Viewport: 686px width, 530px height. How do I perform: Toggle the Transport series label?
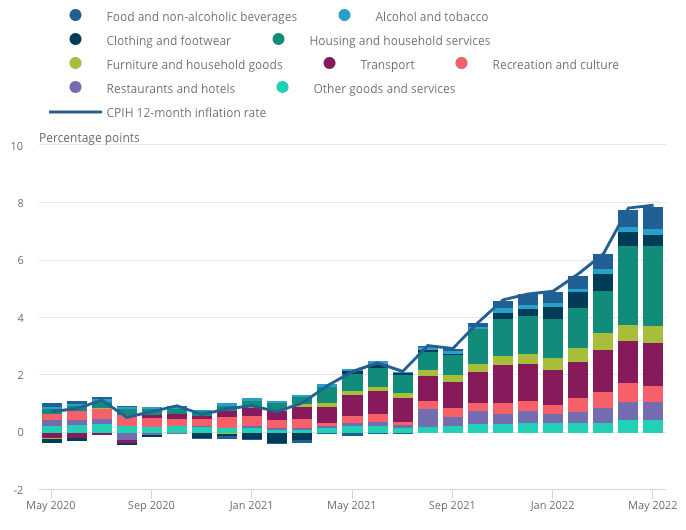tap(387, 65)
